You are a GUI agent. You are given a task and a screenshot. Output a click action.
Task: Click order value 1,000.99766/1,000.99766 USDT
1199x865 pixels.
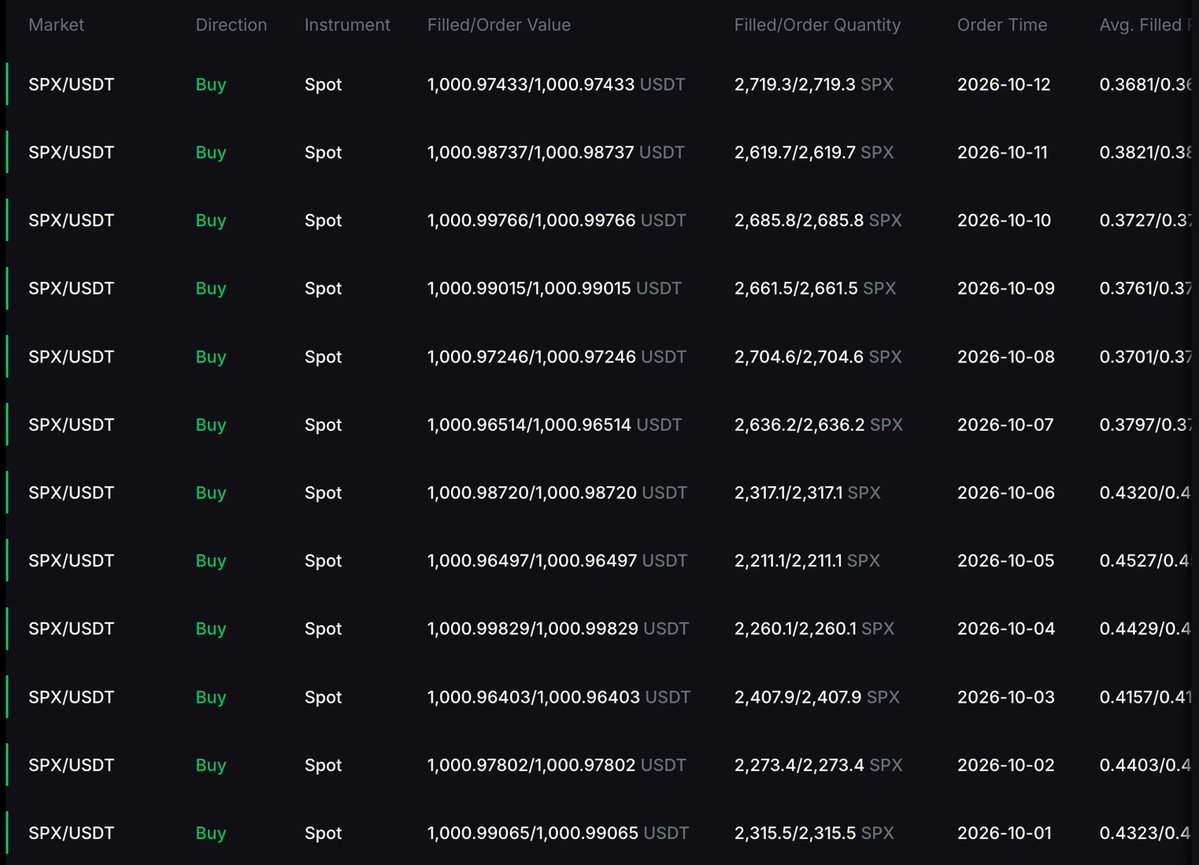tap(557, 220)
